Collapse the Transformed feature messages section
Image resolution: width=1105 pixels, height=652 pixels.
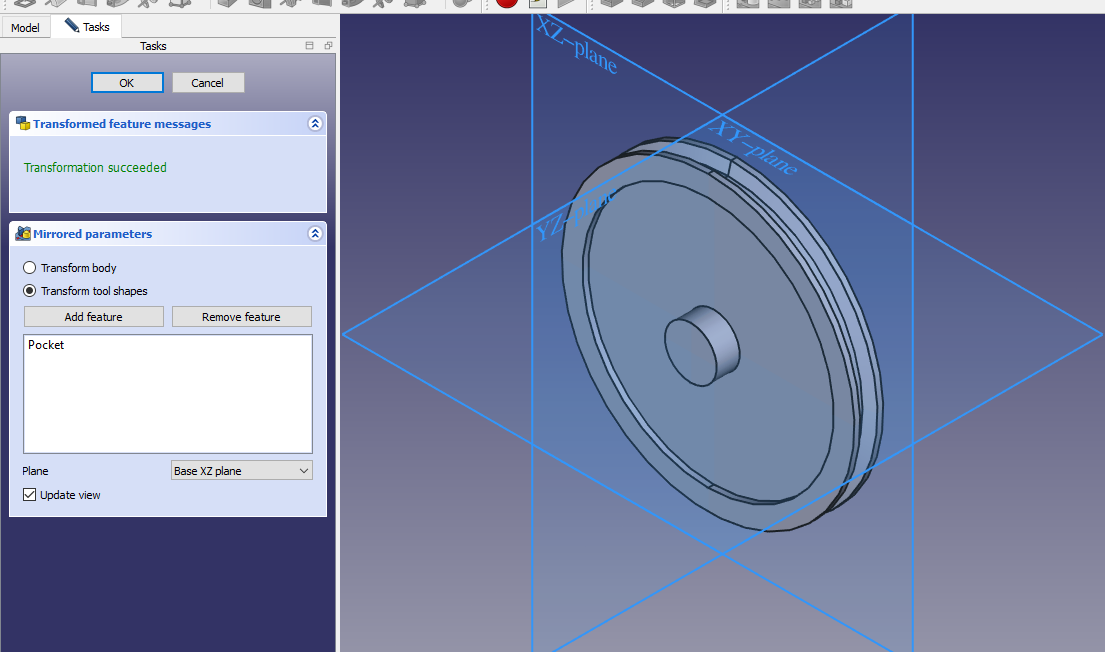click(x=315, y=124)
